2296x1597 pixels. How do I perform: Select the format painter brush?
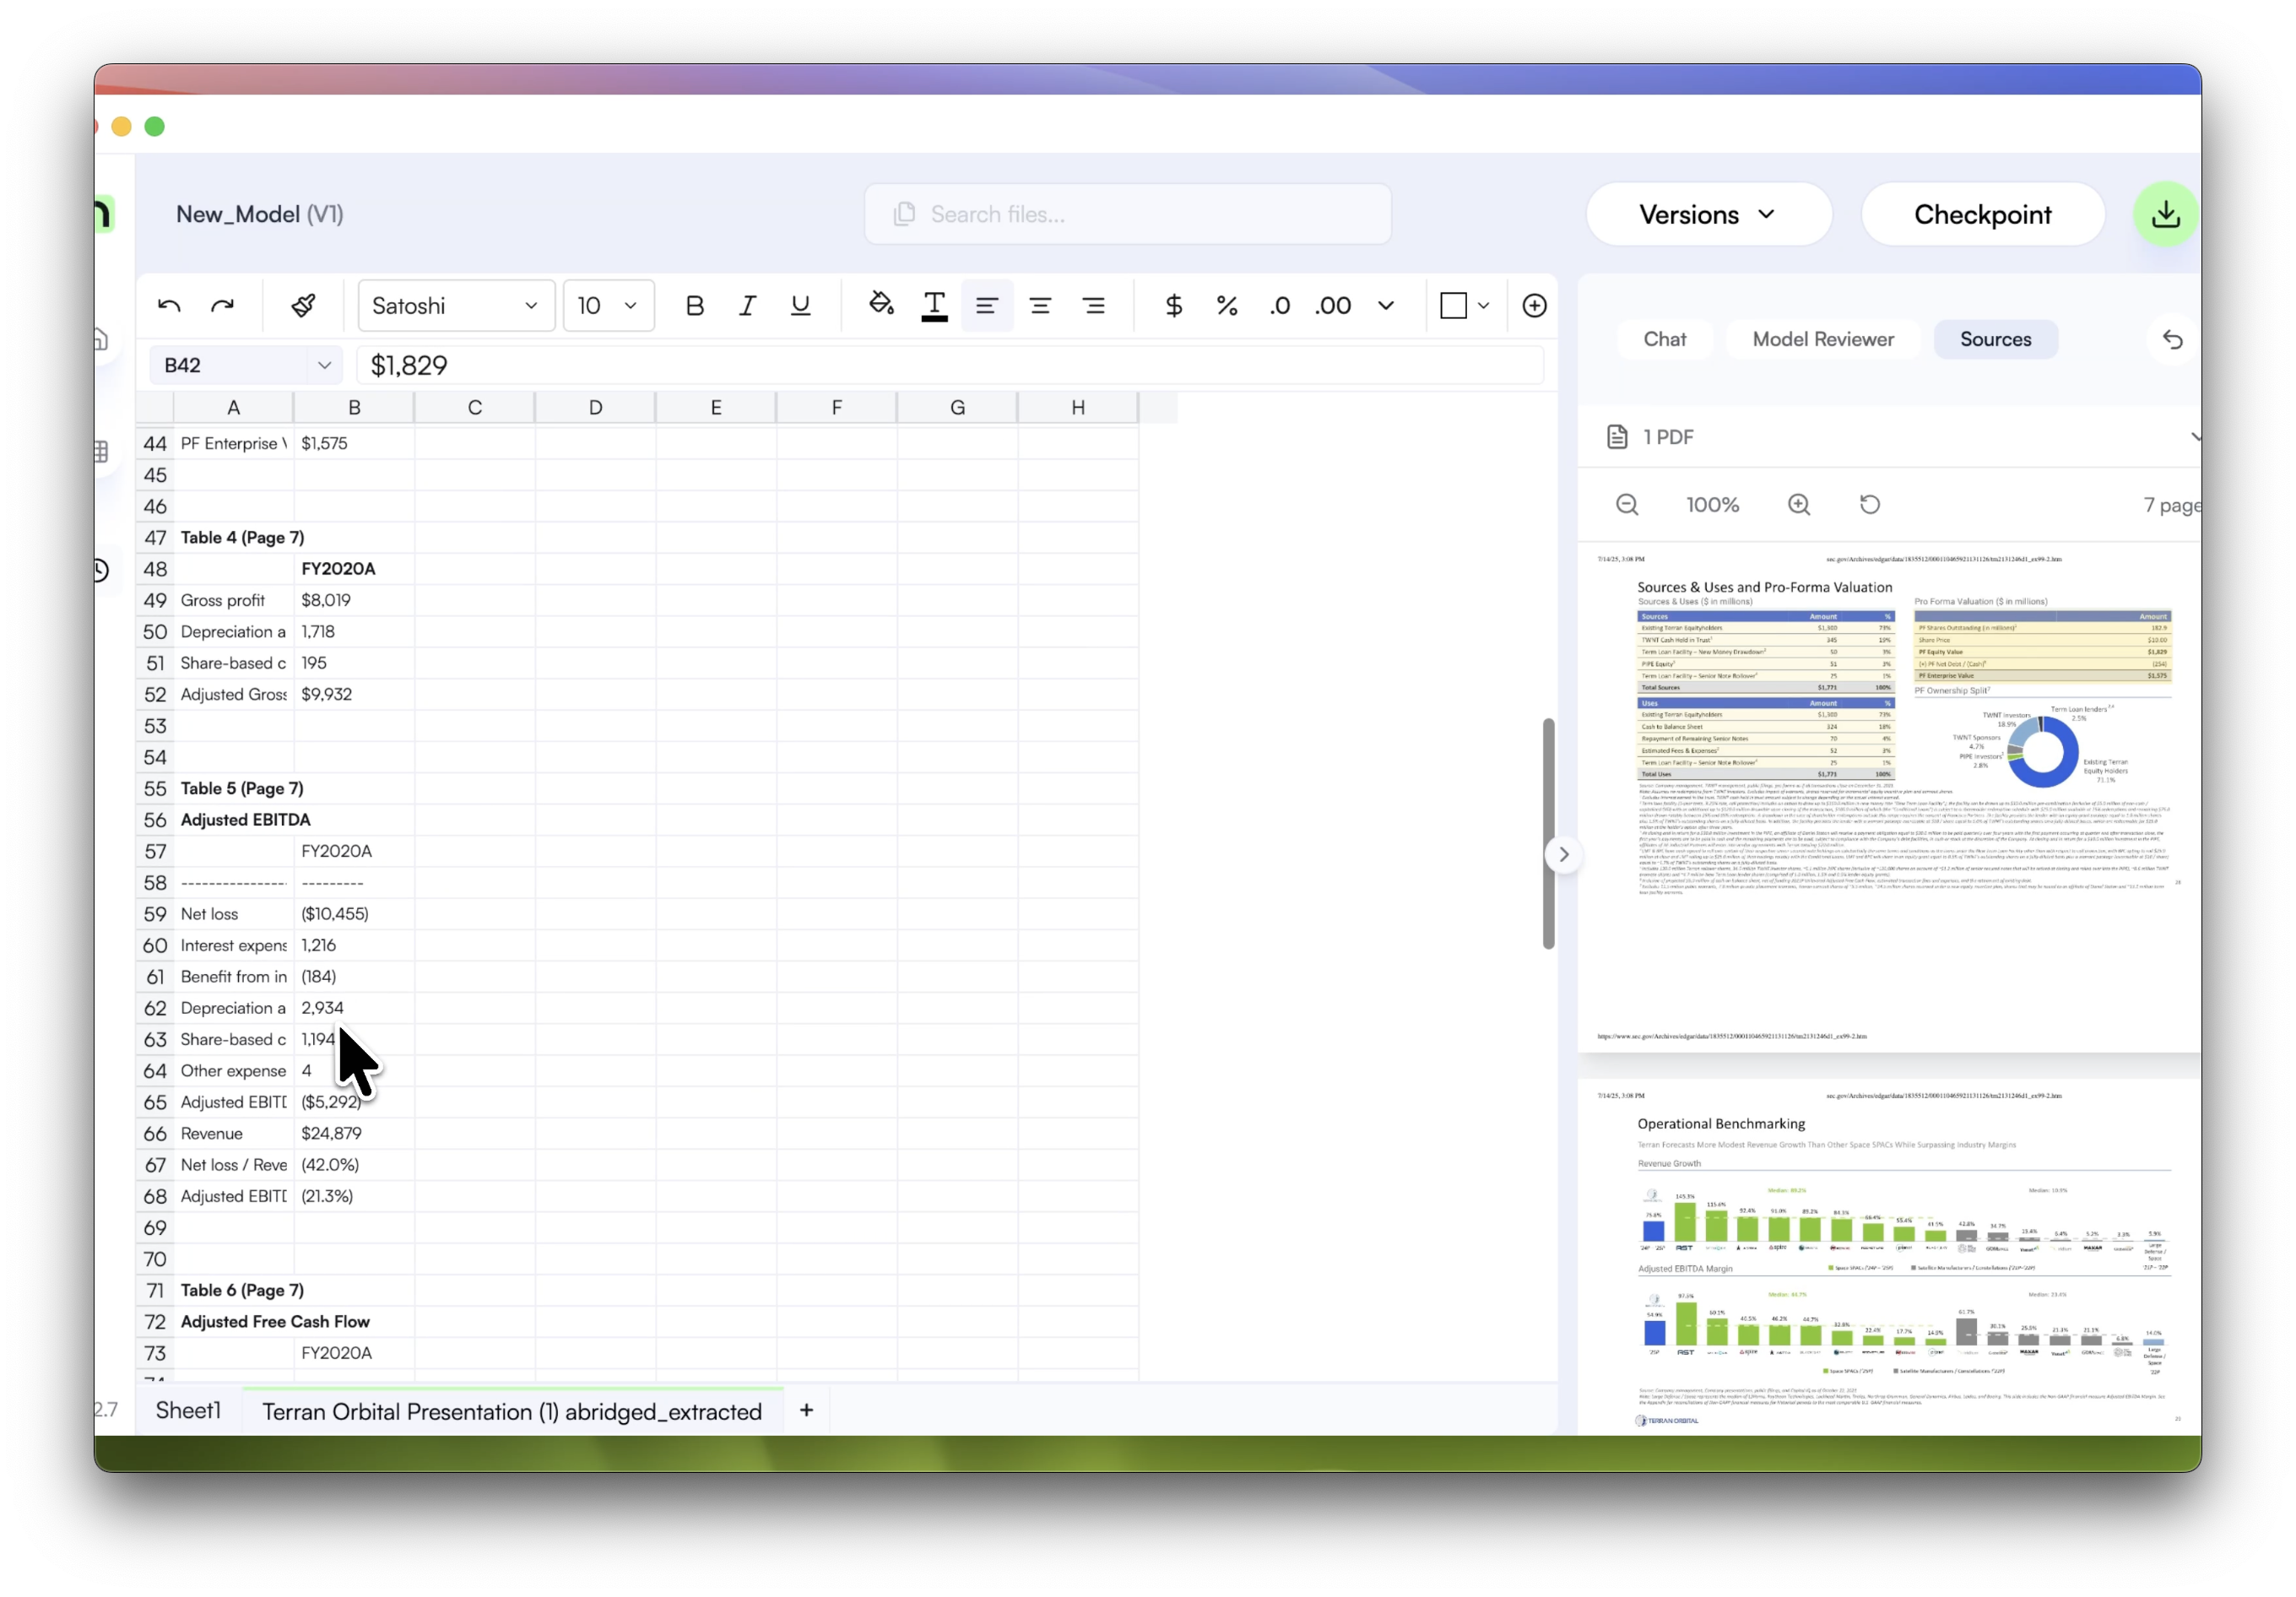click(303, 306)
